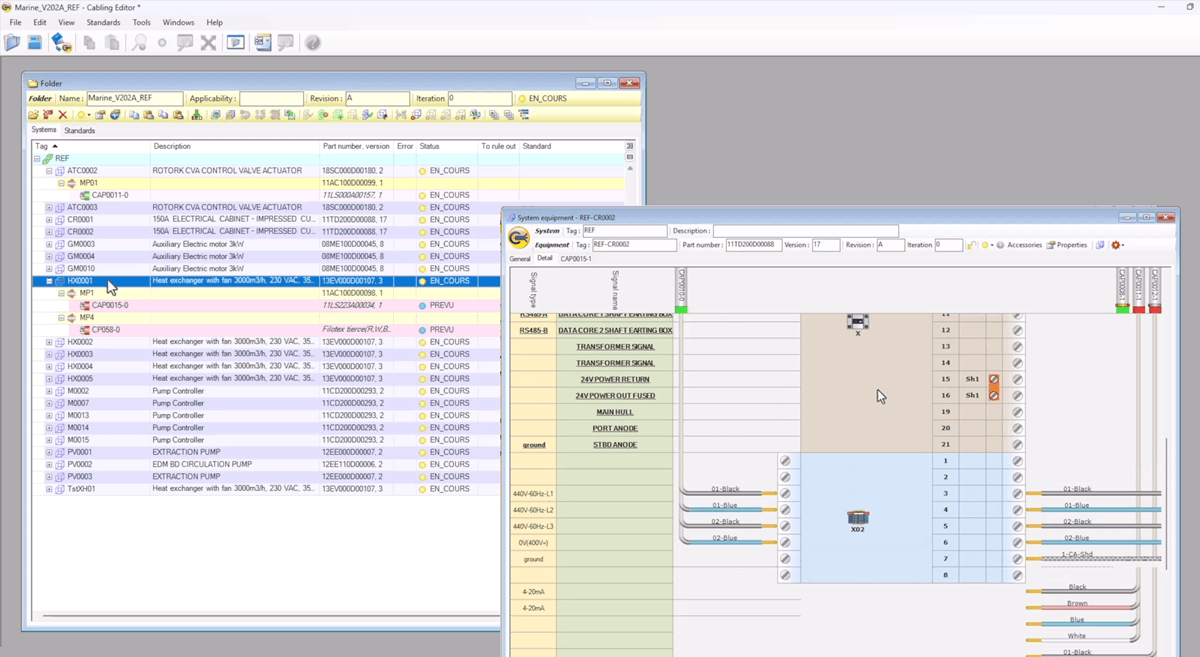The image size is (1200, 657).
Task: Click the Applicability input field
Action: pyautogui.click(x=271, y=99)
